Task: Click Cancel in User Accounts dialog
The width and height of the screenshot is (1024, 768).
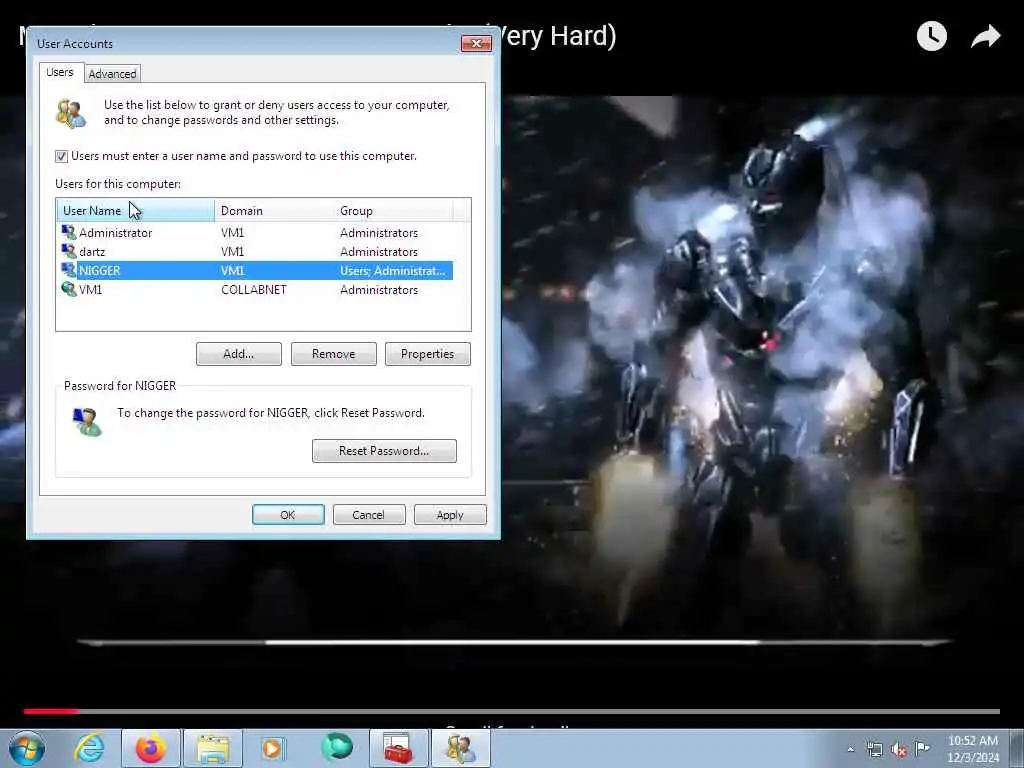Action: (x=369, y=515)
